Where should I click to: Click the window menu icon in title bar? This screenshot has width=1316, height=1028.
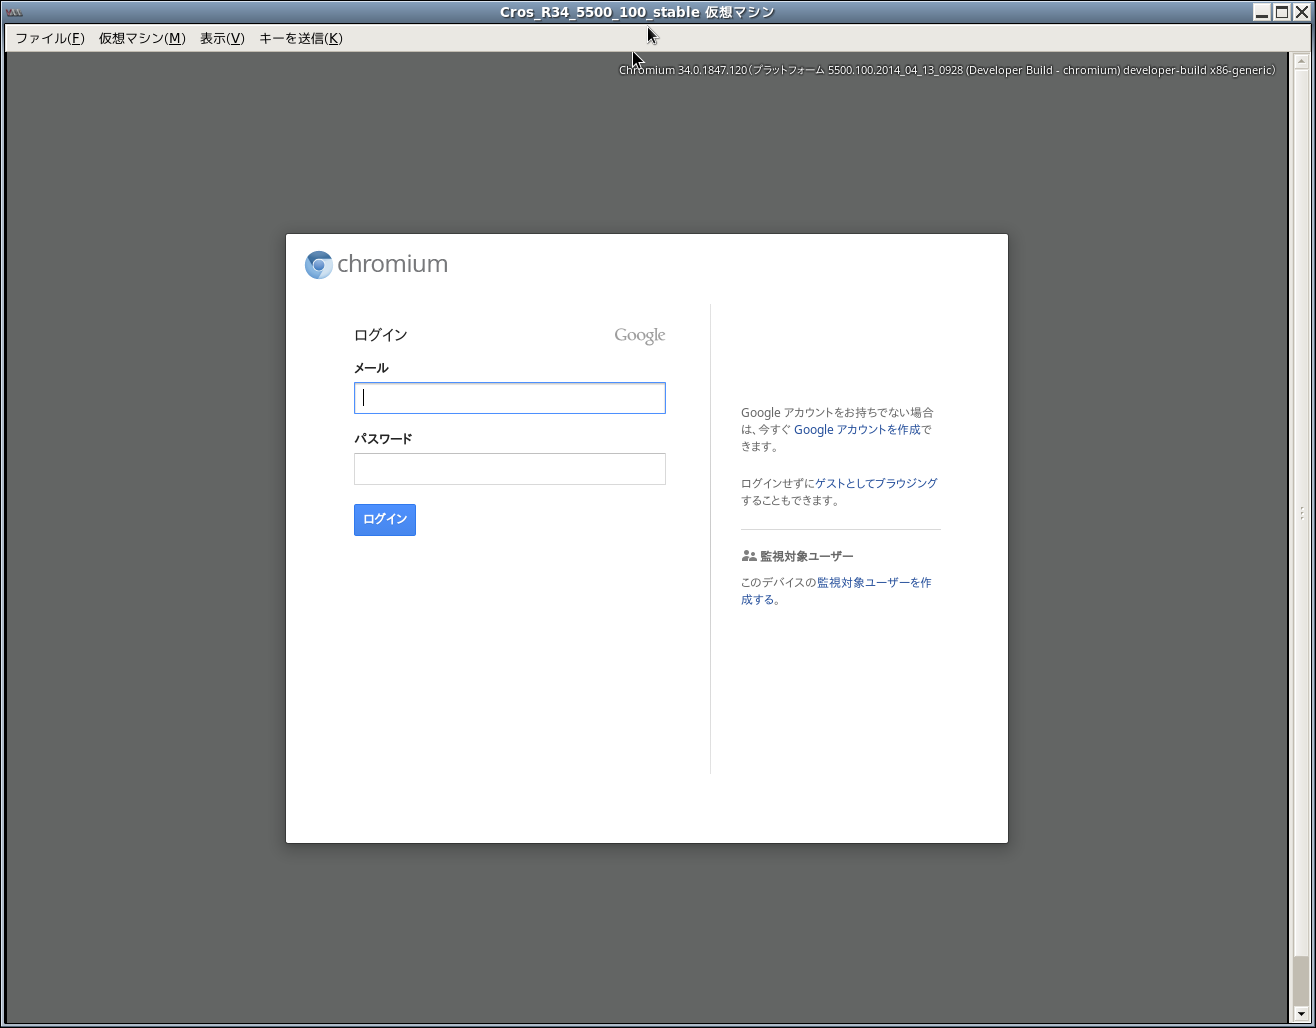[x=14, y=12]
